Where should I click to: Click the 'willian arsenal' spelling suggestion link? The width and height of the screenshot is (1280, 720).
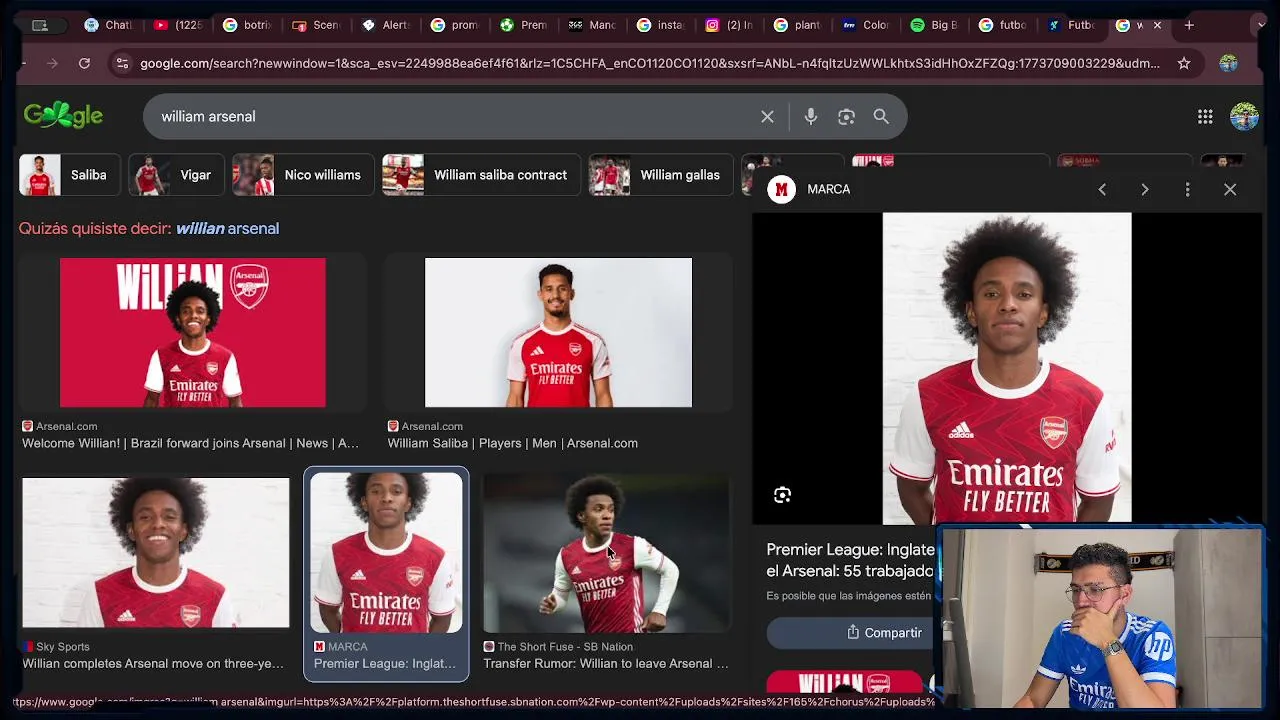(227, 229)
